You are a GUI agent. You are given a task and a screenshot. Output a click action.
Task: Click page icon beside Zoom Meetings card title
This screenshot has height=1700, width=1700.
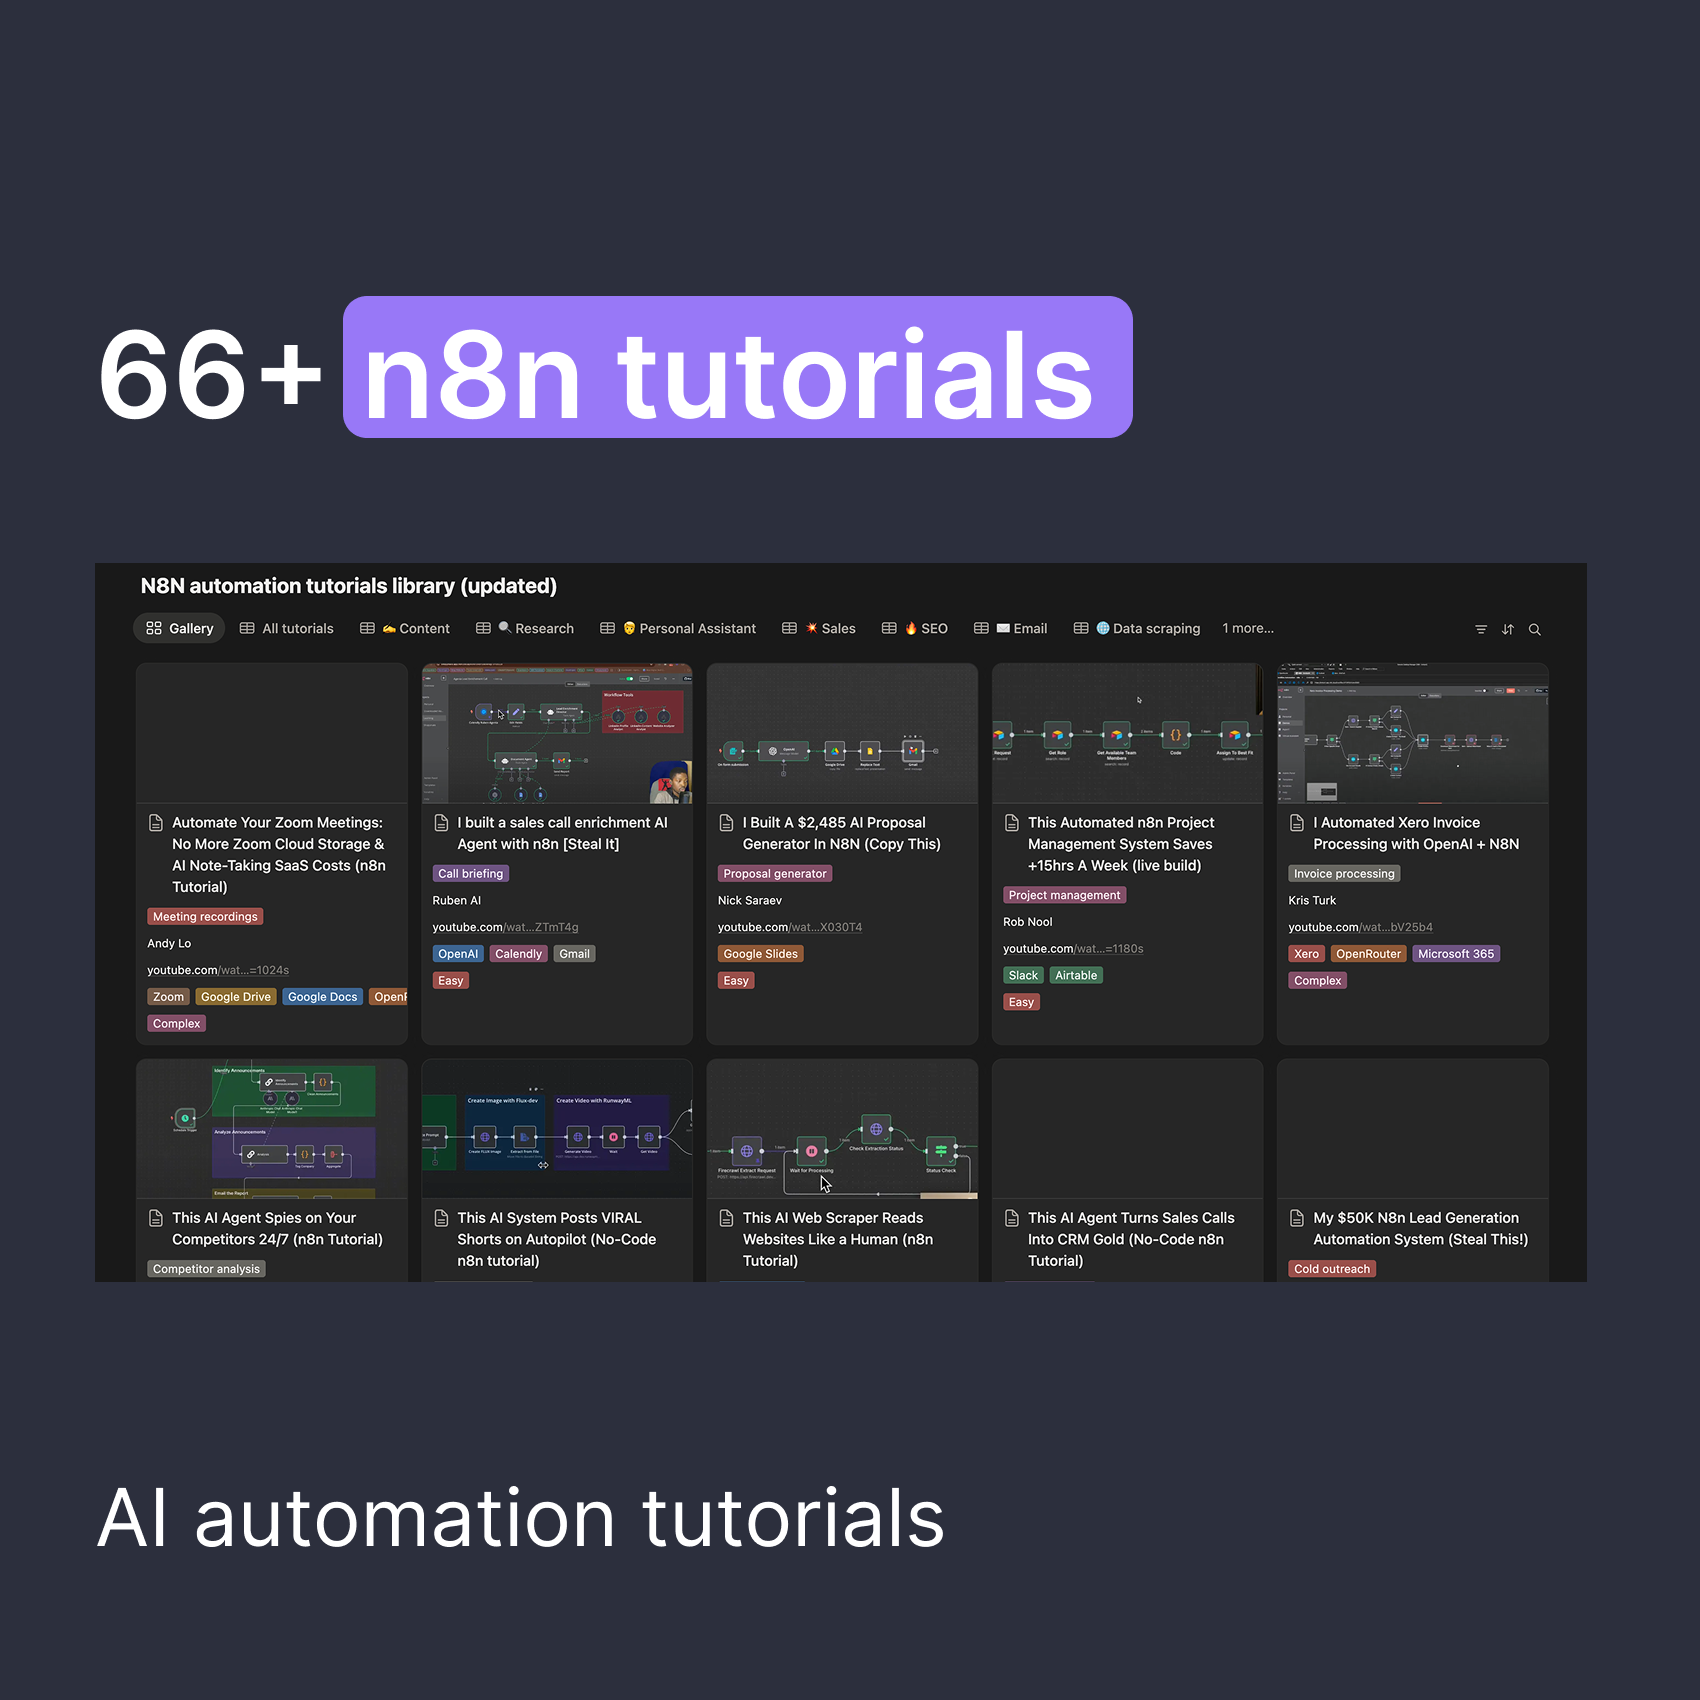[156, 823]
